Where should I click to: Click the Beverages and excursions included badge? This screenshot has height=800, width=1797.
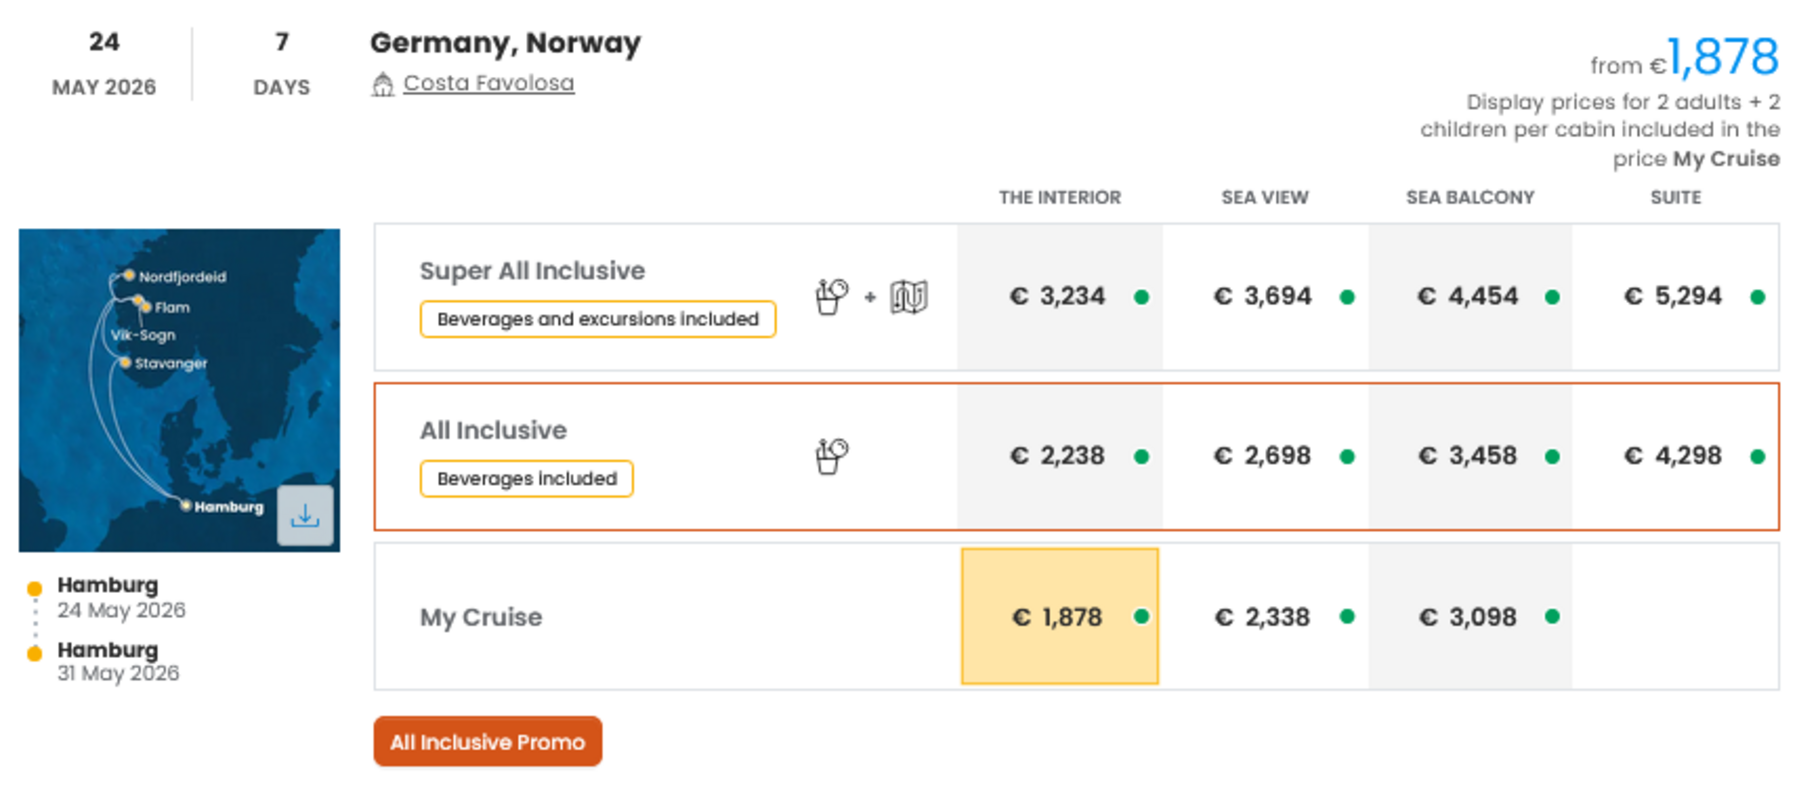597,319
